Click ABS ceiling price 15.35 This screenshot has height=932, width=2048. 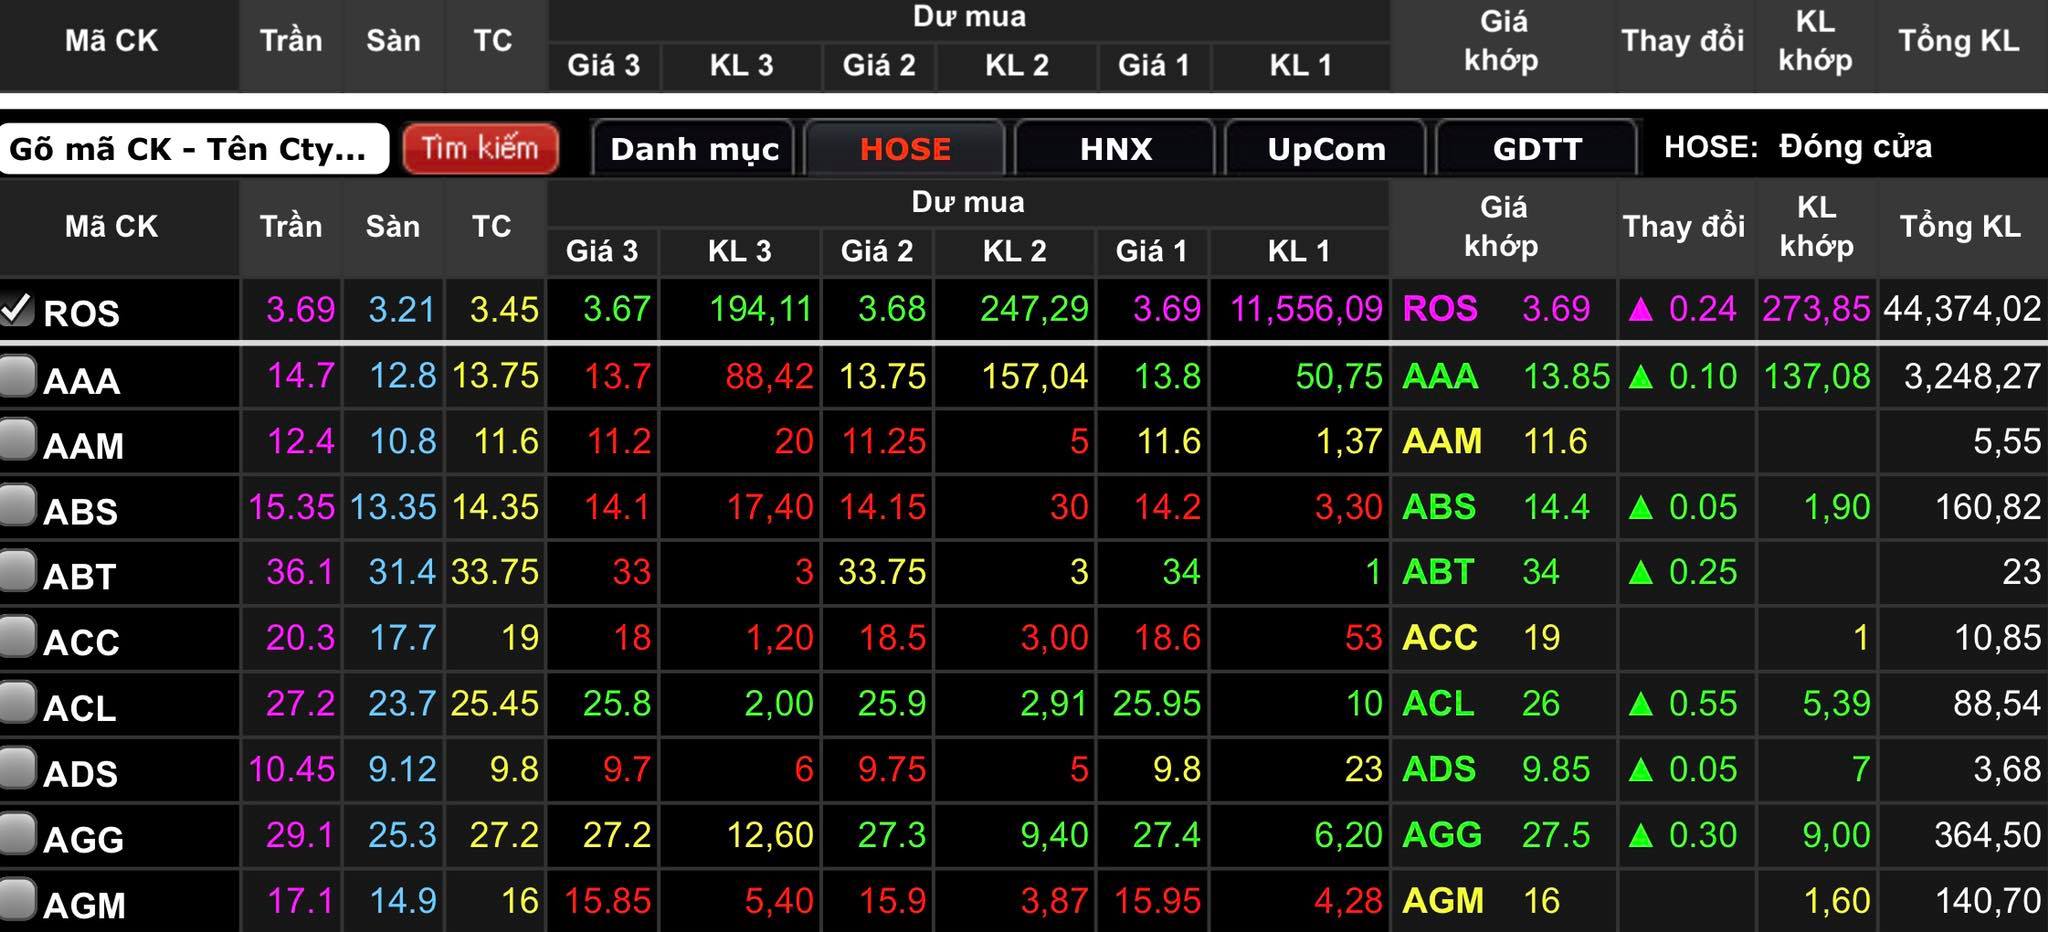pos(291,507)
